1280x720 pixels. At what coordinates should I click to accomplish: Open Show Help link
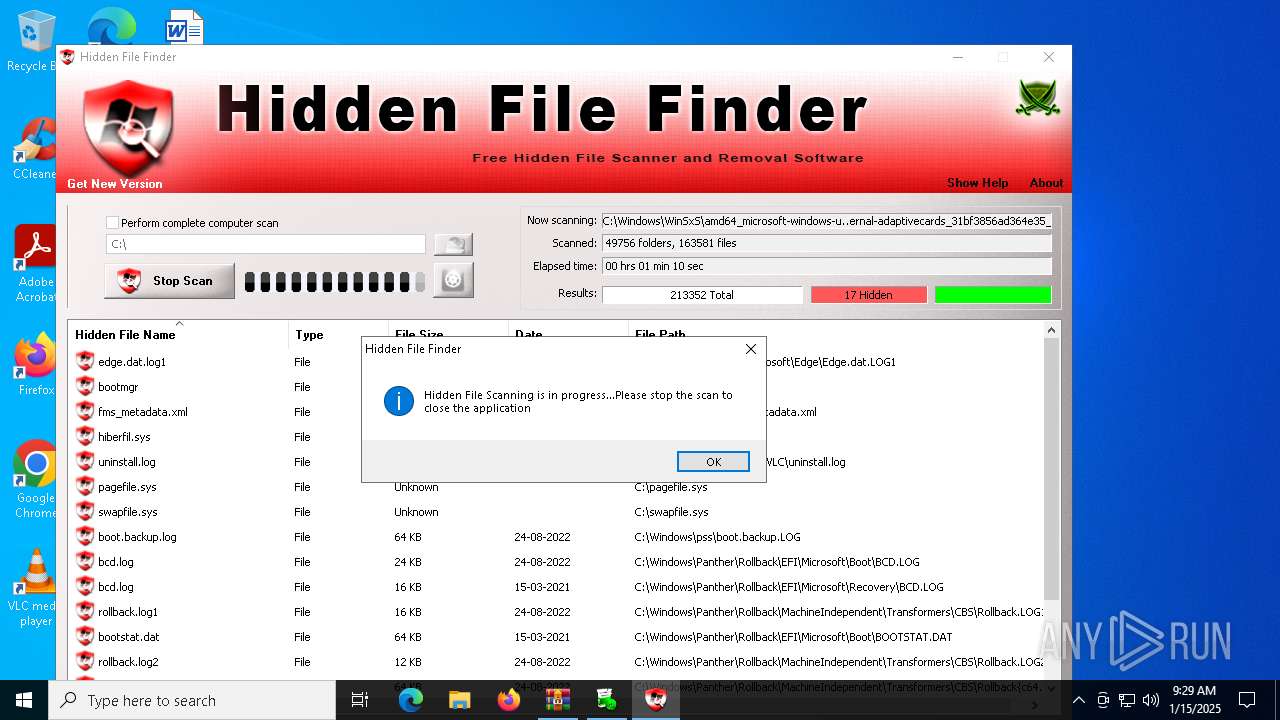click(x=977, y=183)
